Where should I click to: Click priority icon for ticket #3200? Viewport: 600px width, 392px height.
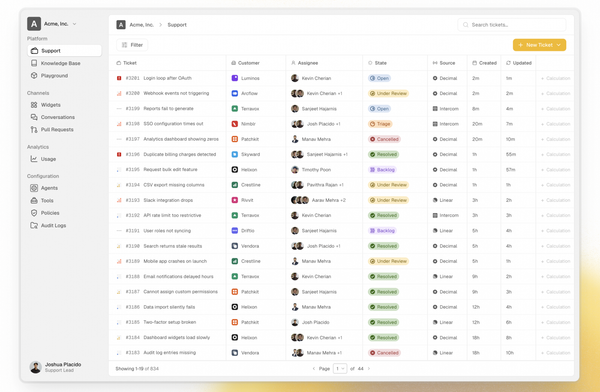pos(119,93)
